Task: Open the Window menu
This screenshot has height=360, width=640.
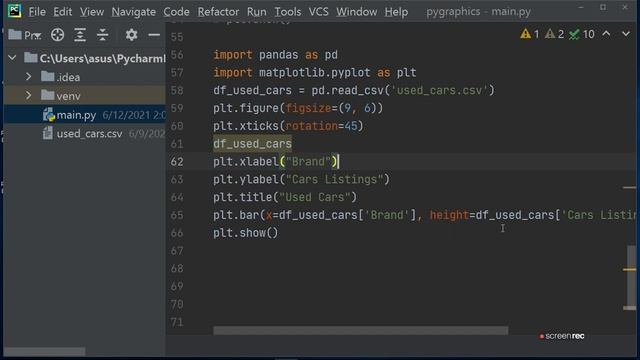Action: click(x=356, y=12)
